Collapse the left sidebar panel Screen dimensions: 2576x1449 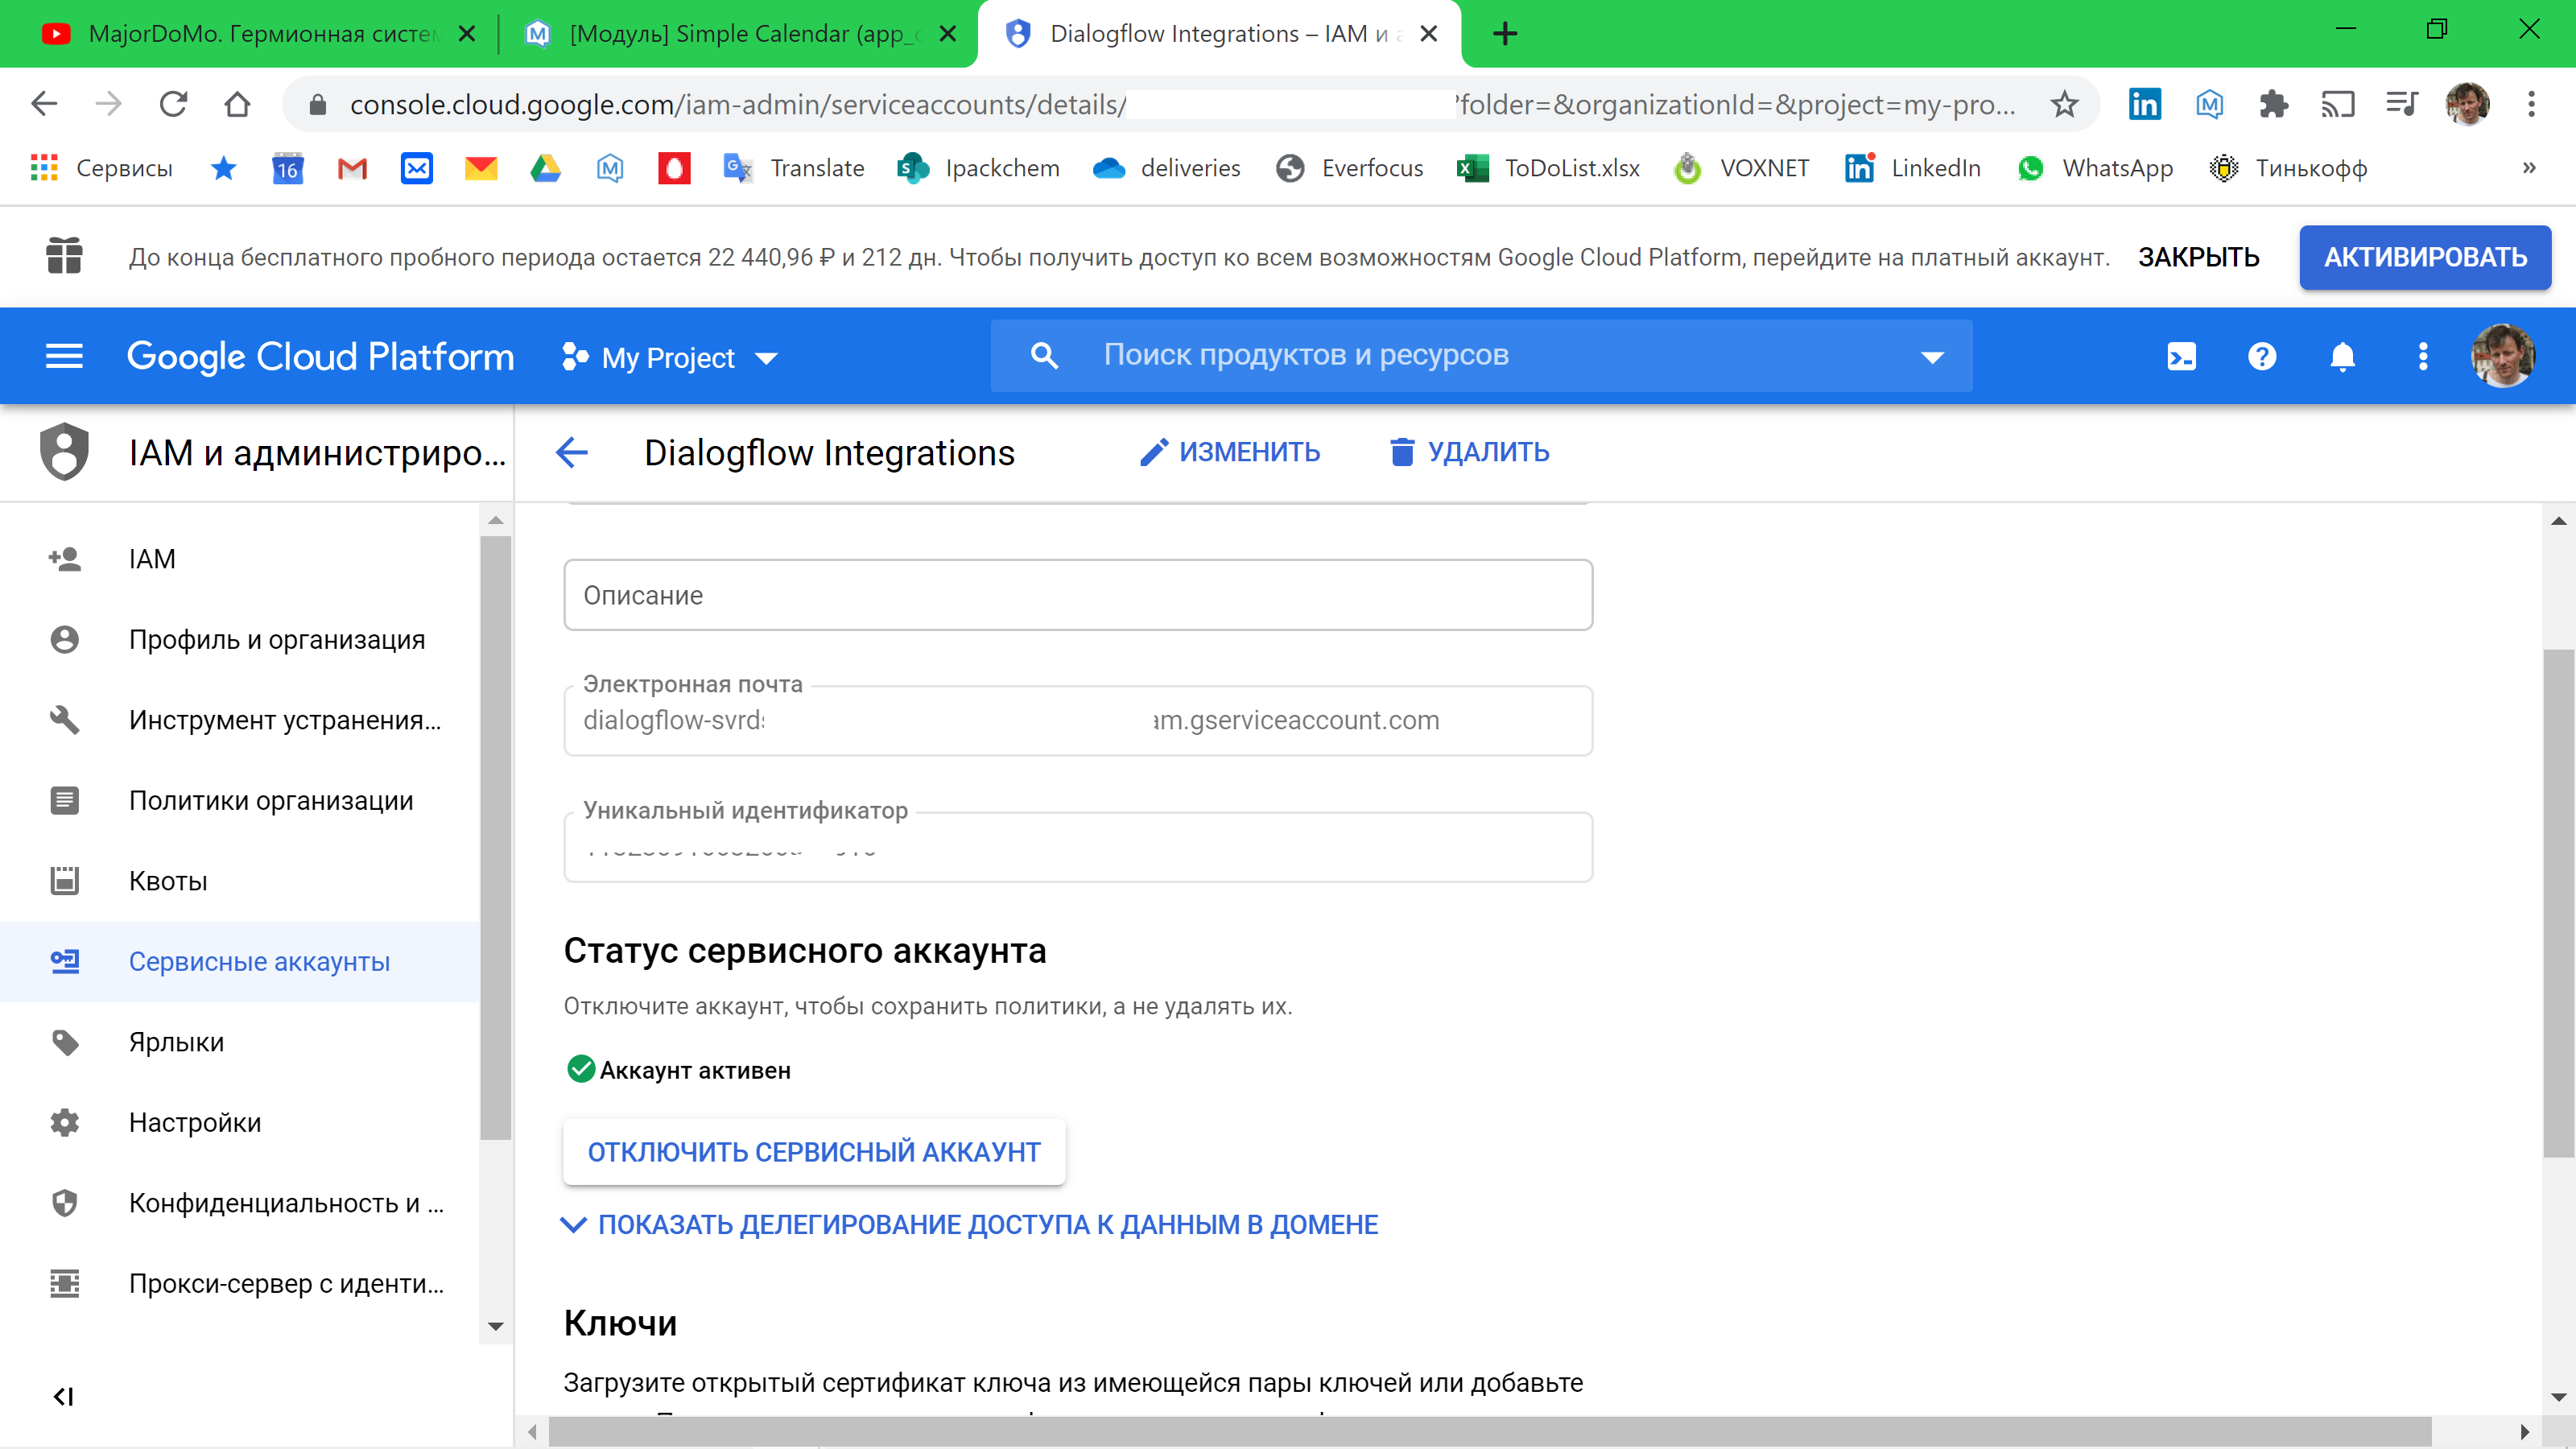(64, 1396)
